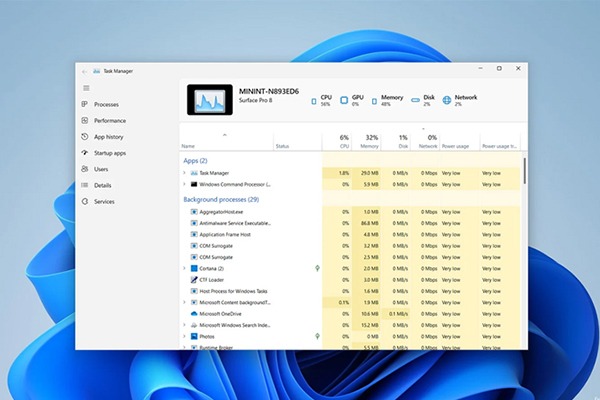Click the Disk indicator icon in header

pos(415,100)
